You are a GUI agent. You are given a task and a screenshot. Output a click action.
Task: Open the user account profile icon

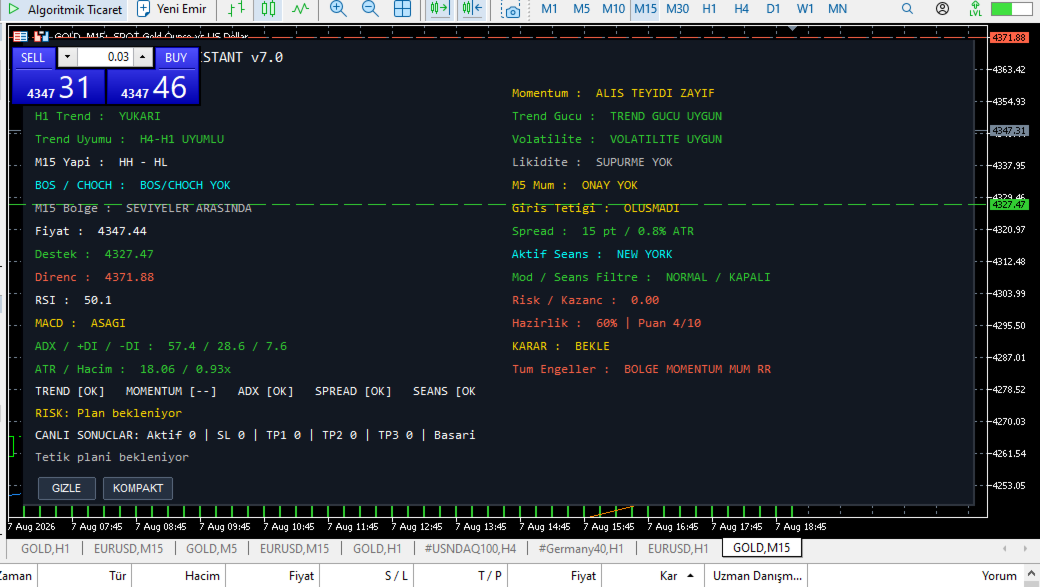(x=942, y=9)
